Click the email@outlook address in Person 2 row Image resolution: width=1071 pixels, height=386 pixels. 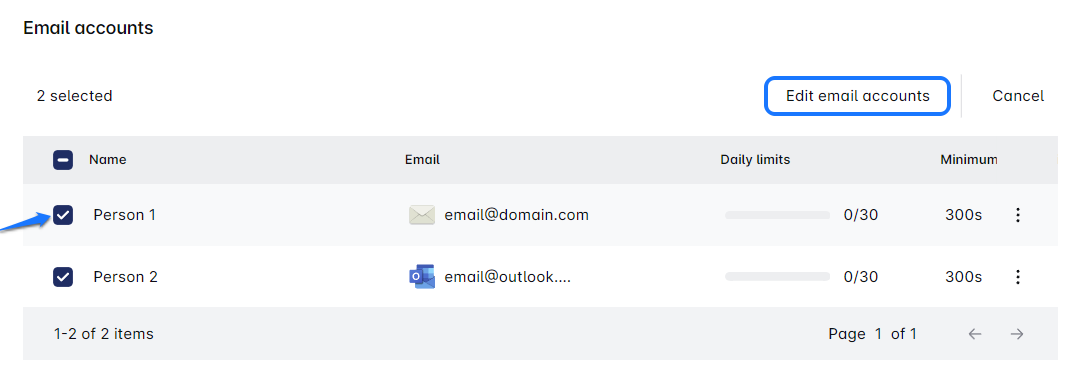coord(507,277)
